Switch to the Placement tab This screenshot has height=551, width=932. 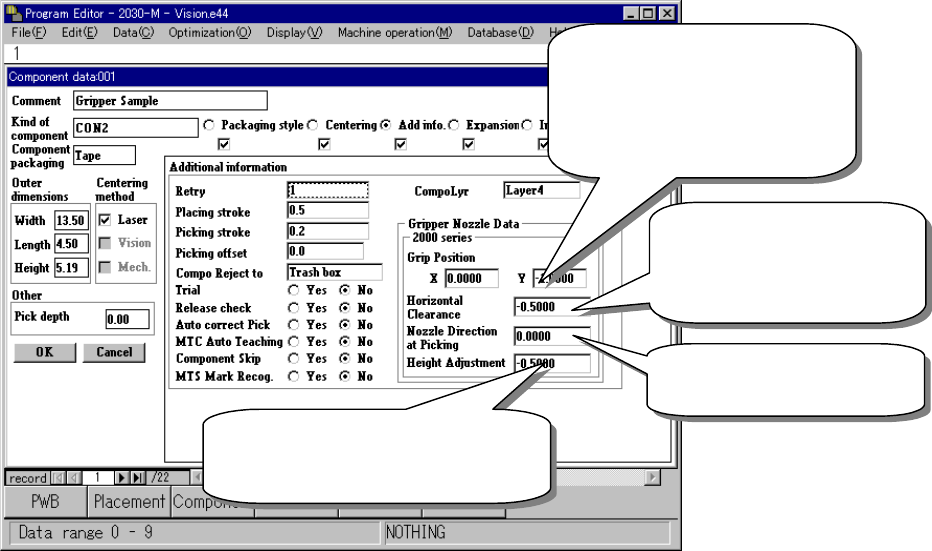pos(129,502)
